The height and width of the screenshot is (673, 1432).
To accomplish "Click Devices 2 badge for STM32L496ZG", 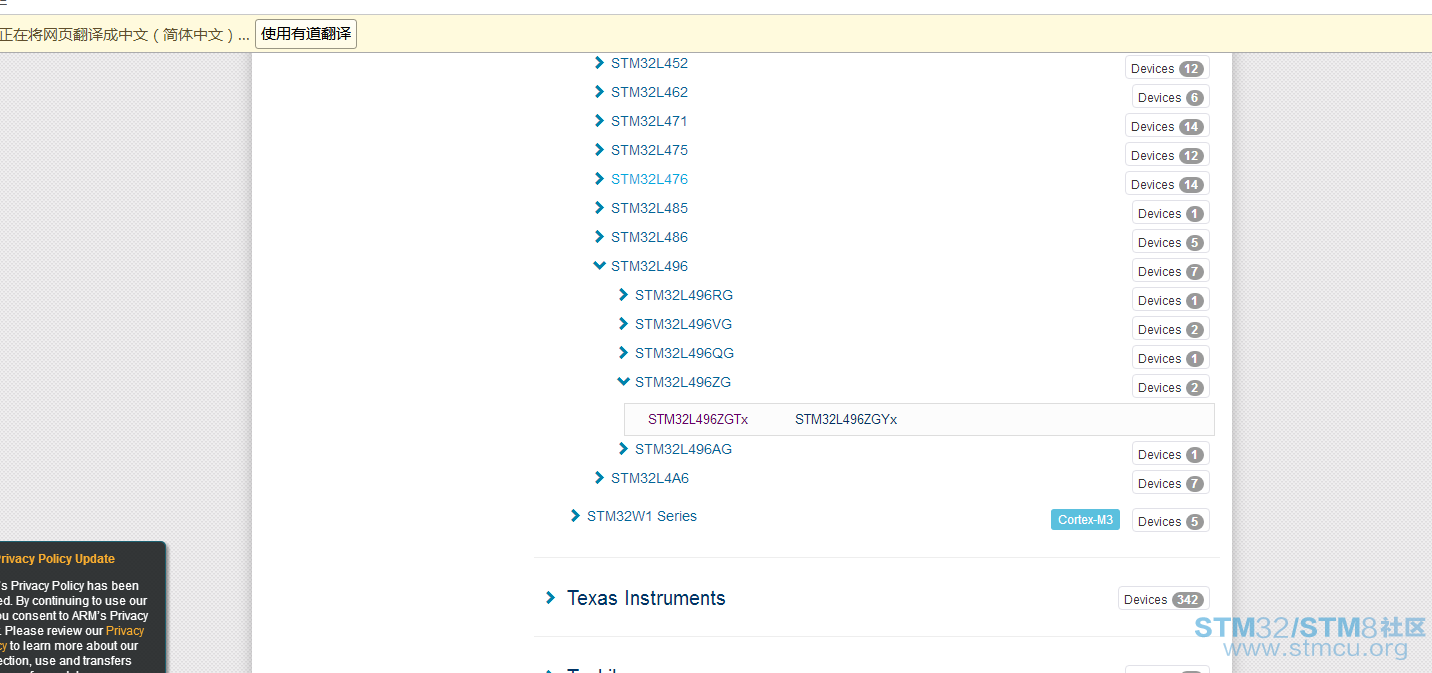I will (1171, 387).
